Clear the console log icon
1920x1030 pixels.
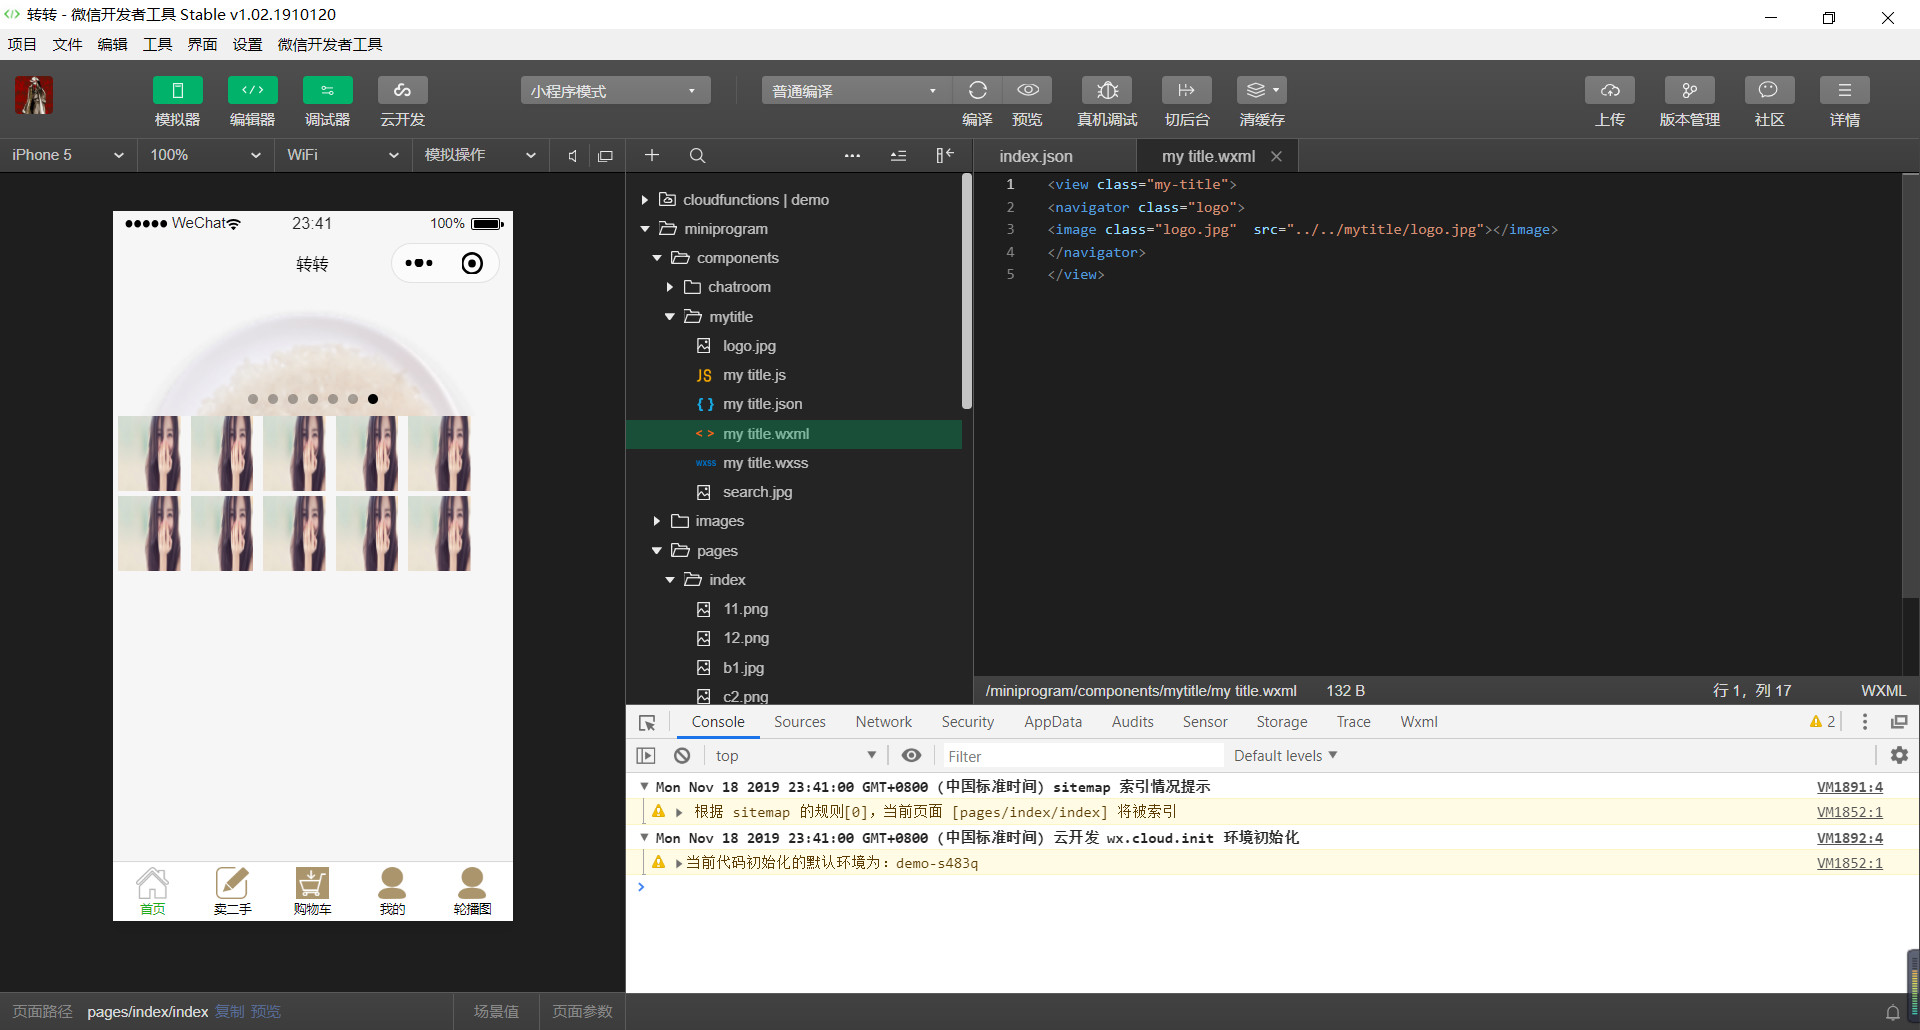click(682, 756)
